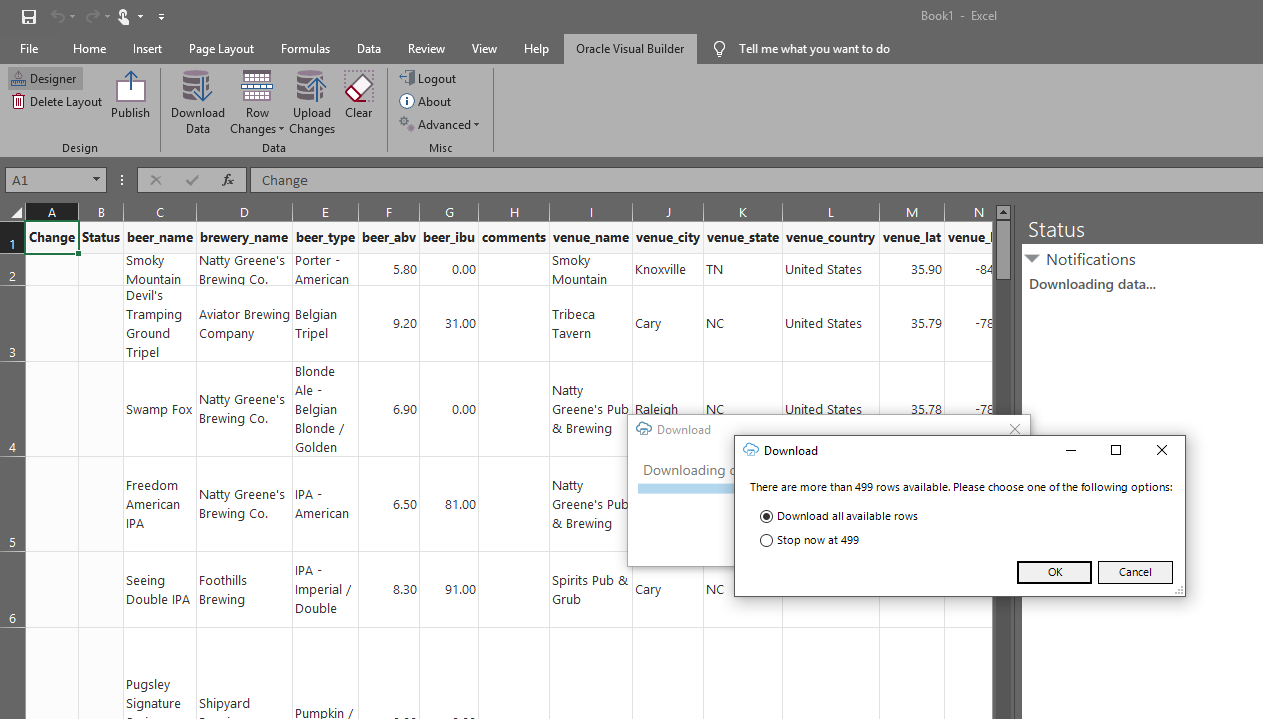
Task: Open the Advanced dropdown menu
Action: pos(439,124)
